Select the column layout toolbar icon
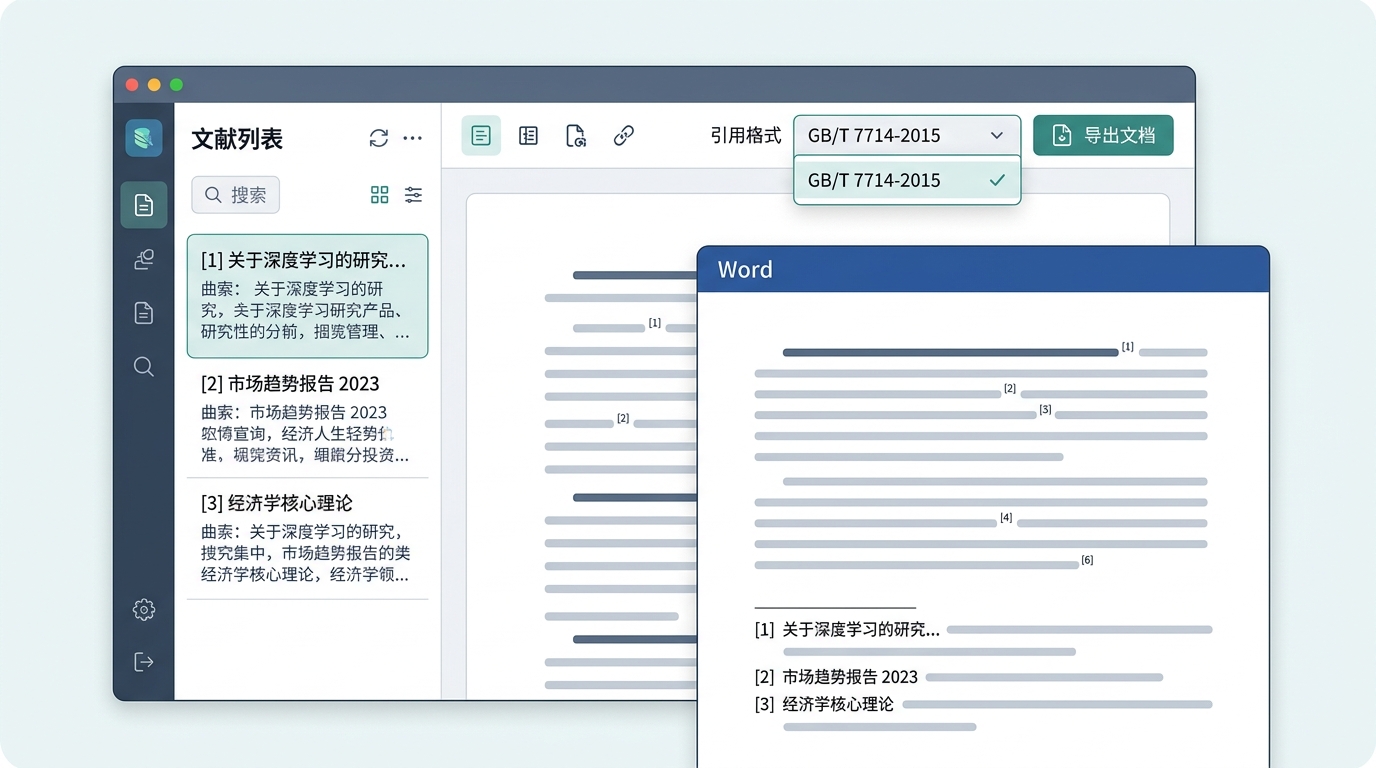1376x768 pixels. (x=528, y=136)
